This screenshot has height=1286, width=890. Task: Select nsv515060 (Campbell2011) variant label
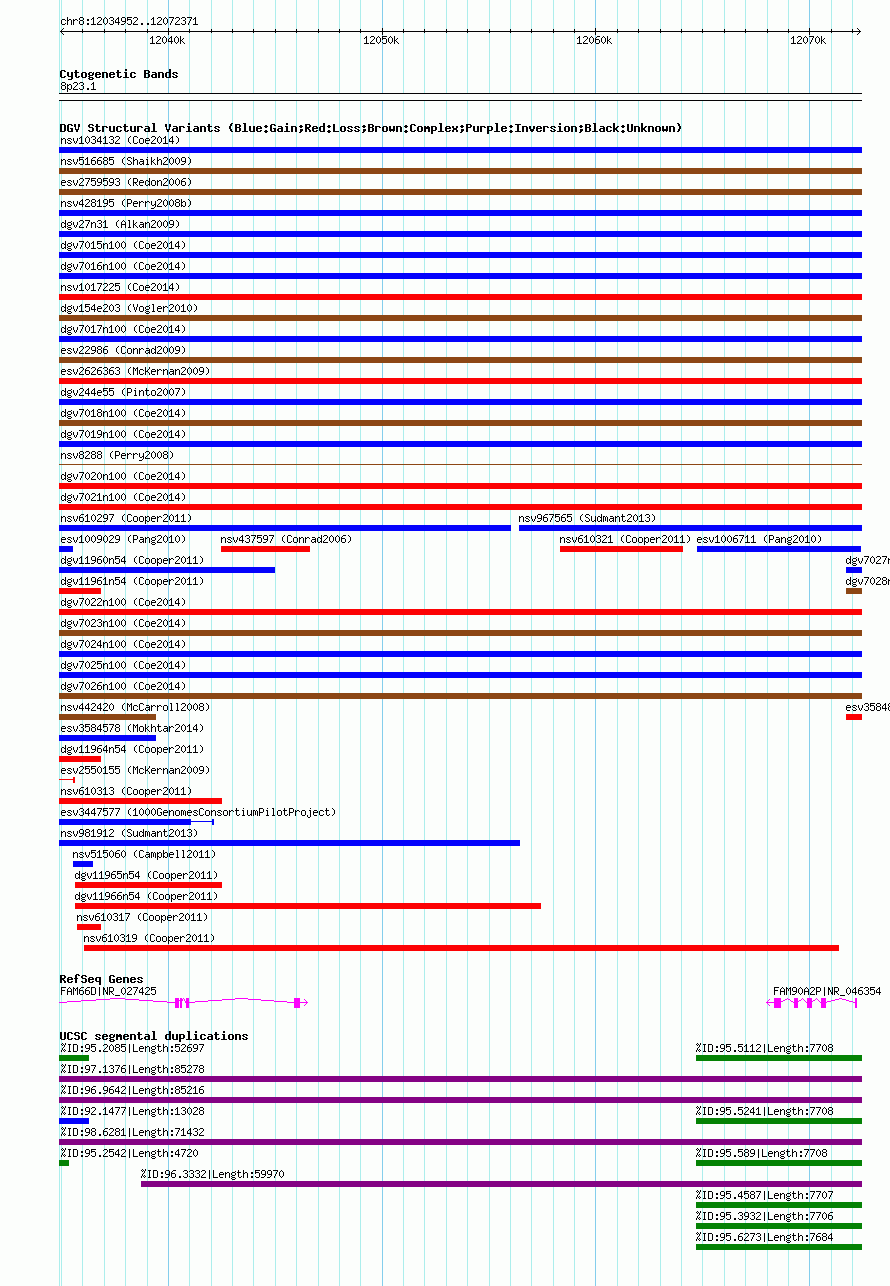point(144,854)
